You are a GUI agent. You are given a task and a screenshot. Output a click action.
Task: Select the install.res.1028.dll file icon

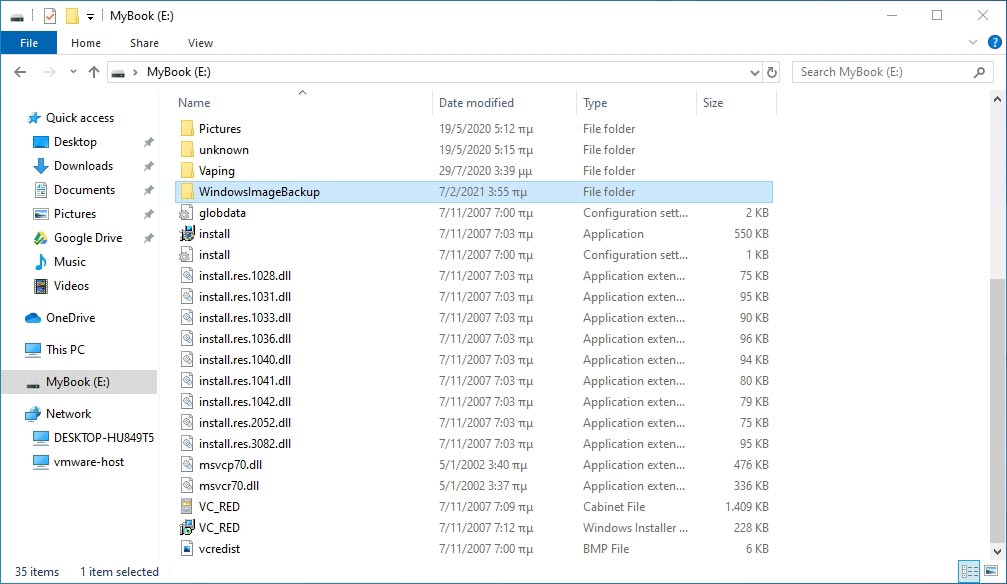tap(186, 276)
